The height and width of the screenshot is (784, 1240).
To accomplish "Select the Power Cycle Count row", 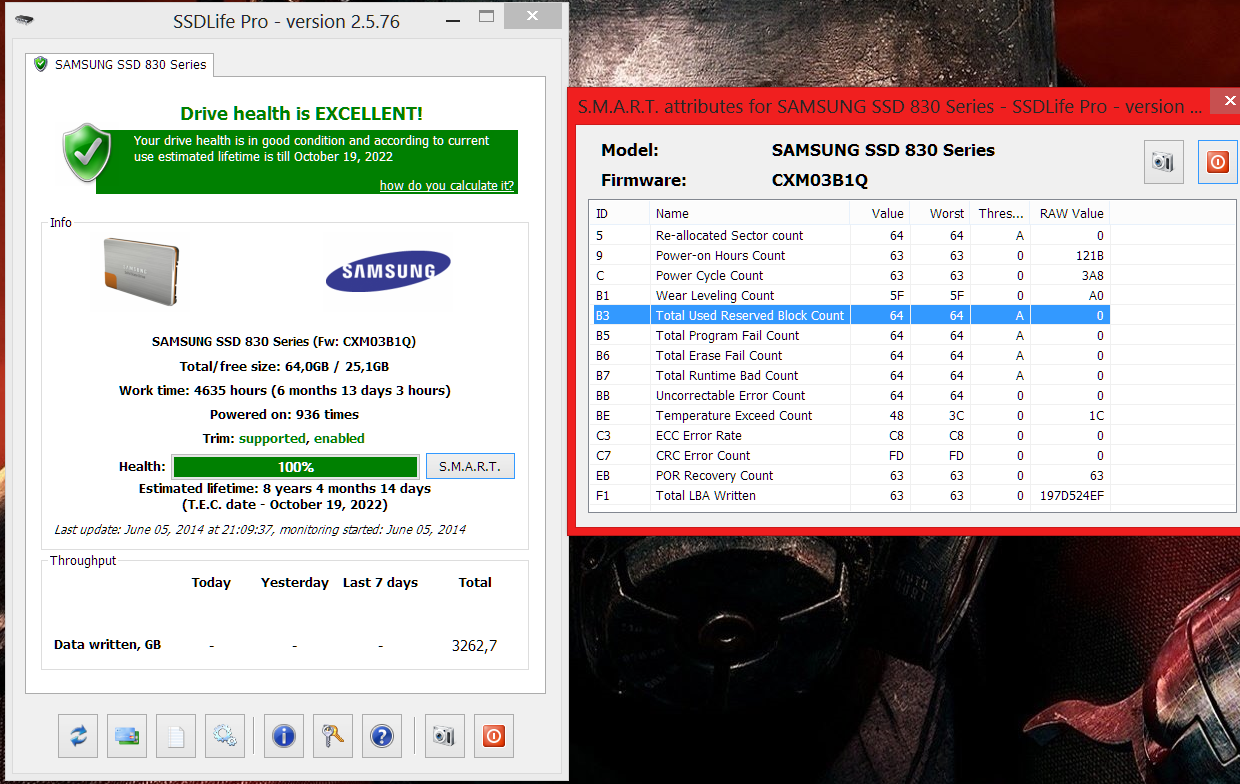I will [x=850, y=275].
